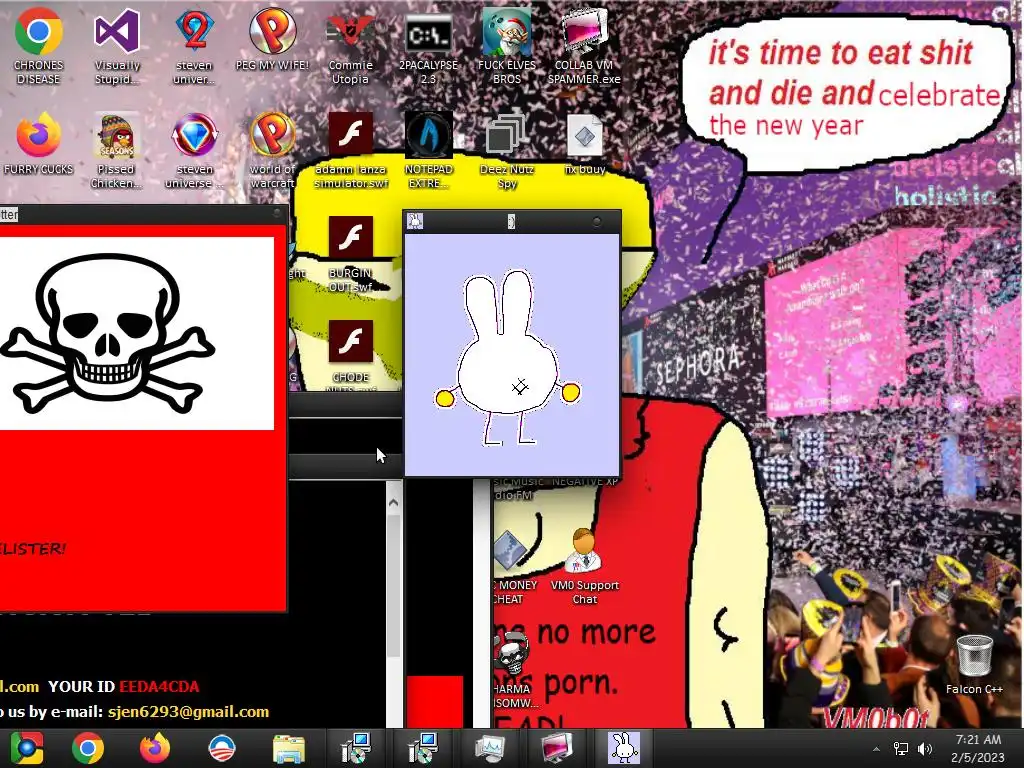The image size is (1024, 768).
Task: Select the Deez Nutz Spy icon
Action: [x=507, y=150]
